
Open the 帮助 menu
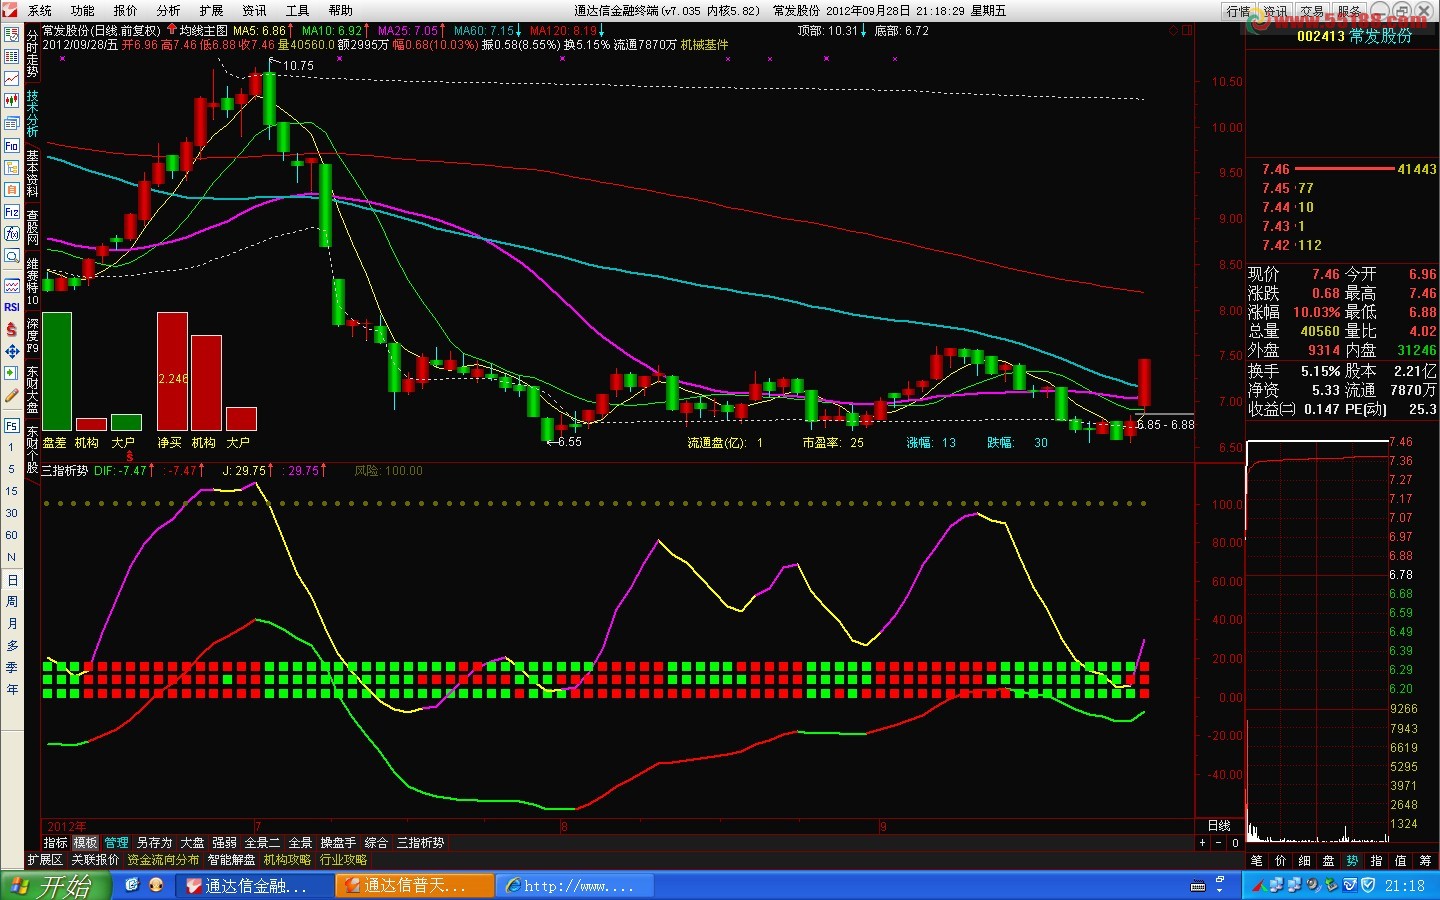pyautogui.click(x=341, y=11)
